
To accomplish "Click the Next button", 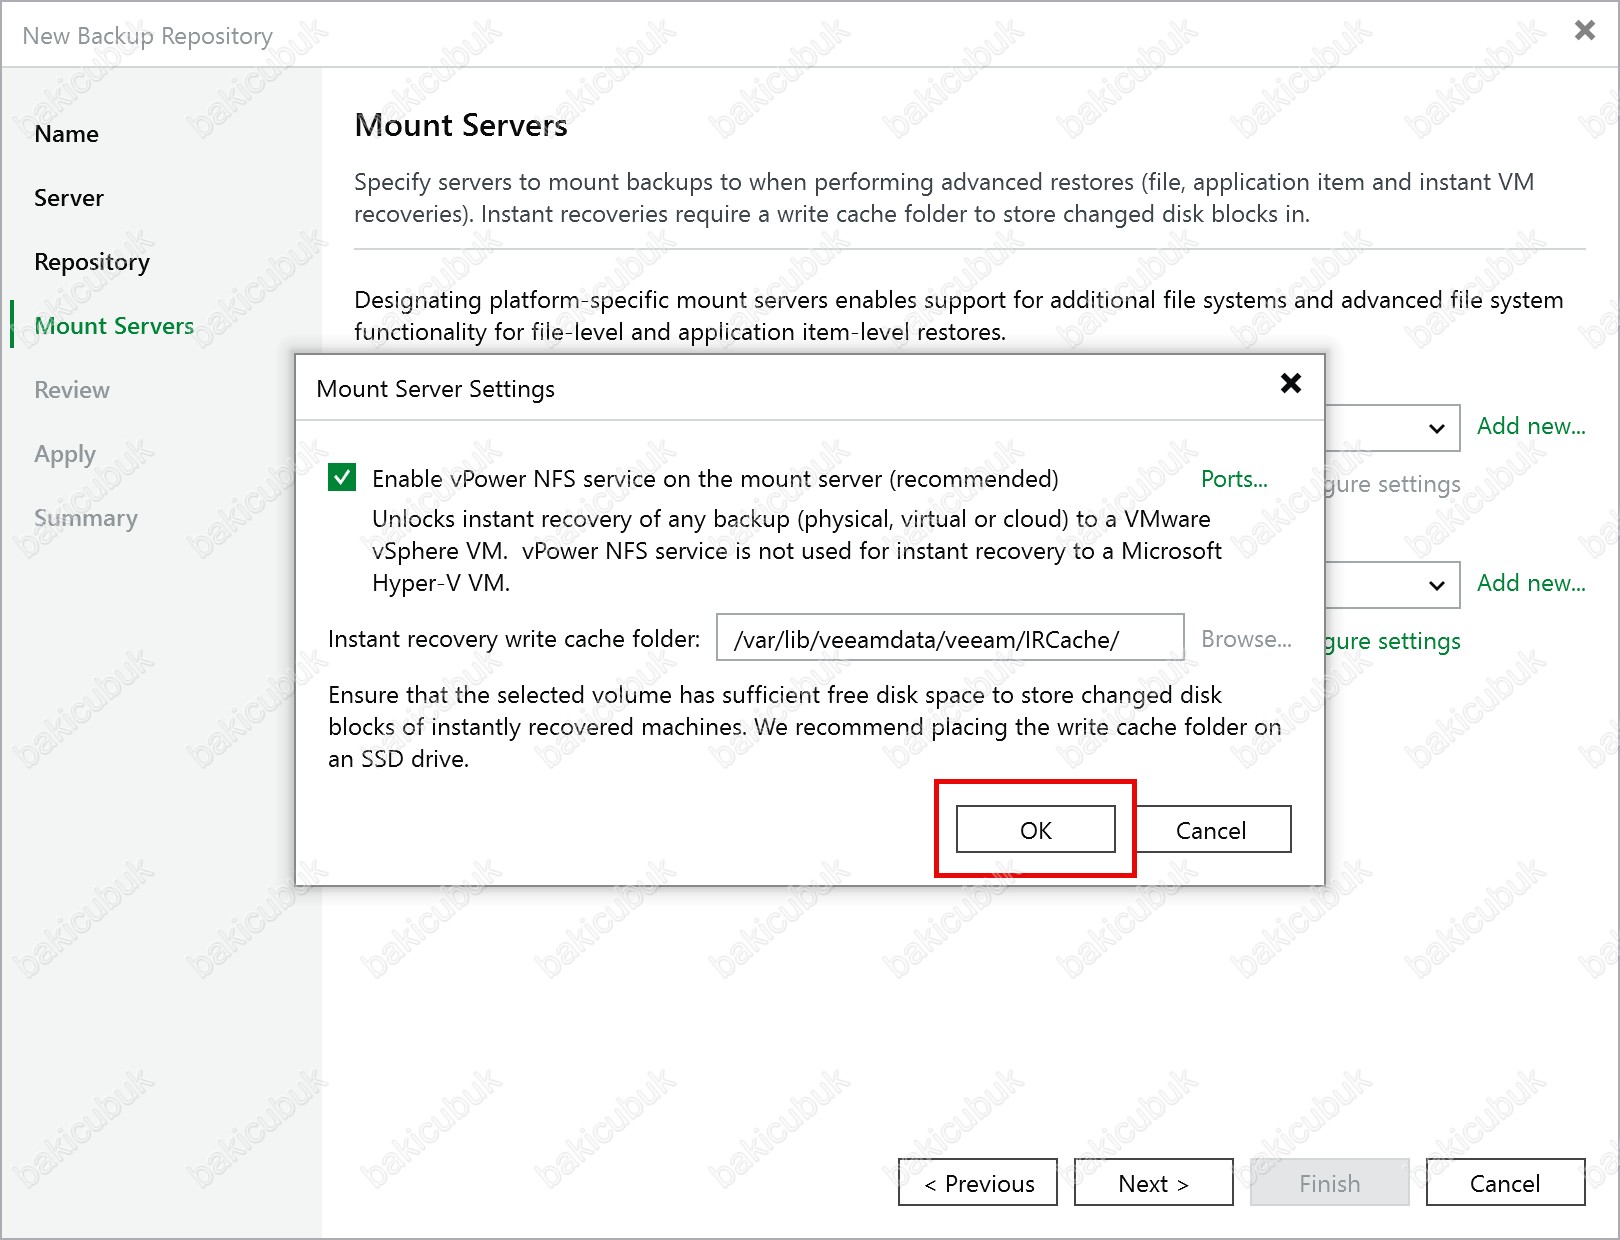I will [x=1153, y=1183].
